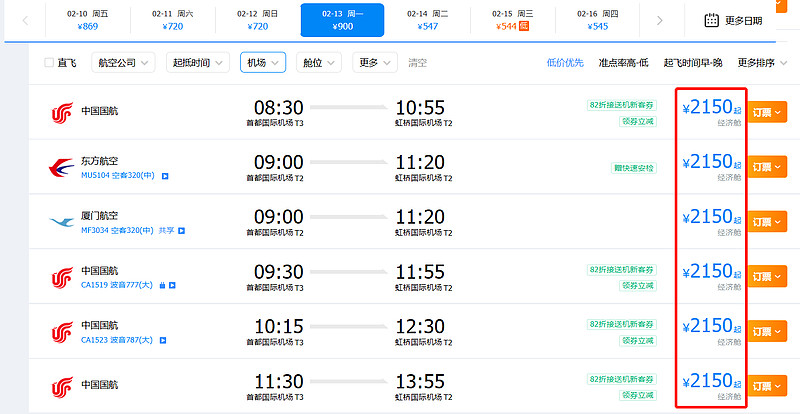Click the Air China logo on 11:30 flight
Screen dimensions: 800x414
61,385
